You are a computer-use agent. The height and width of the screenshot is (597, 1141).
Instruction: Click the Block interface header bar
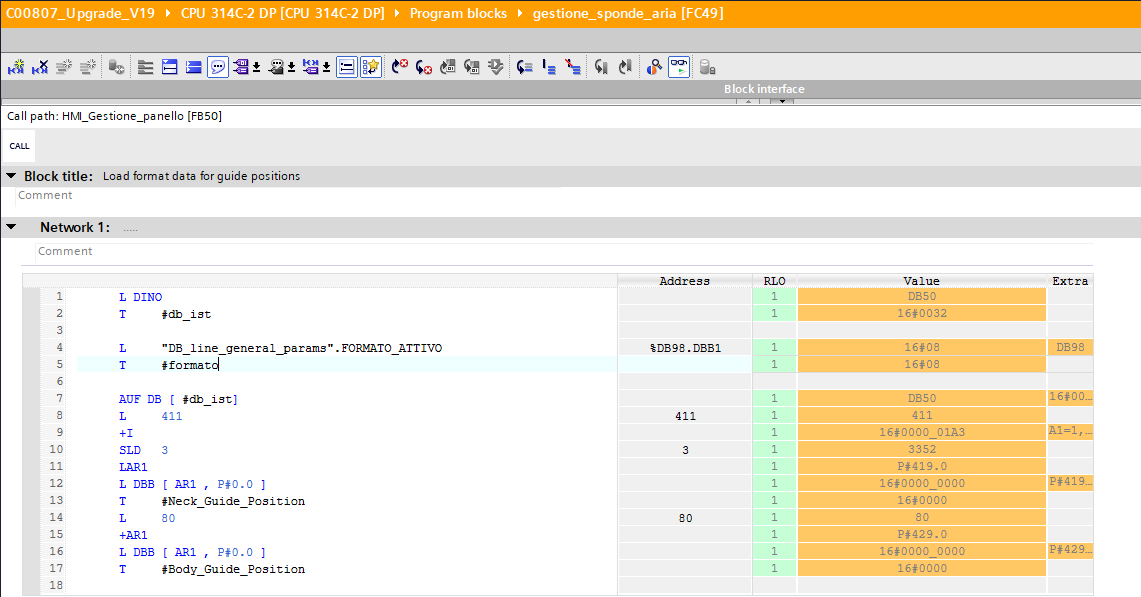click(x=570, y=89)
